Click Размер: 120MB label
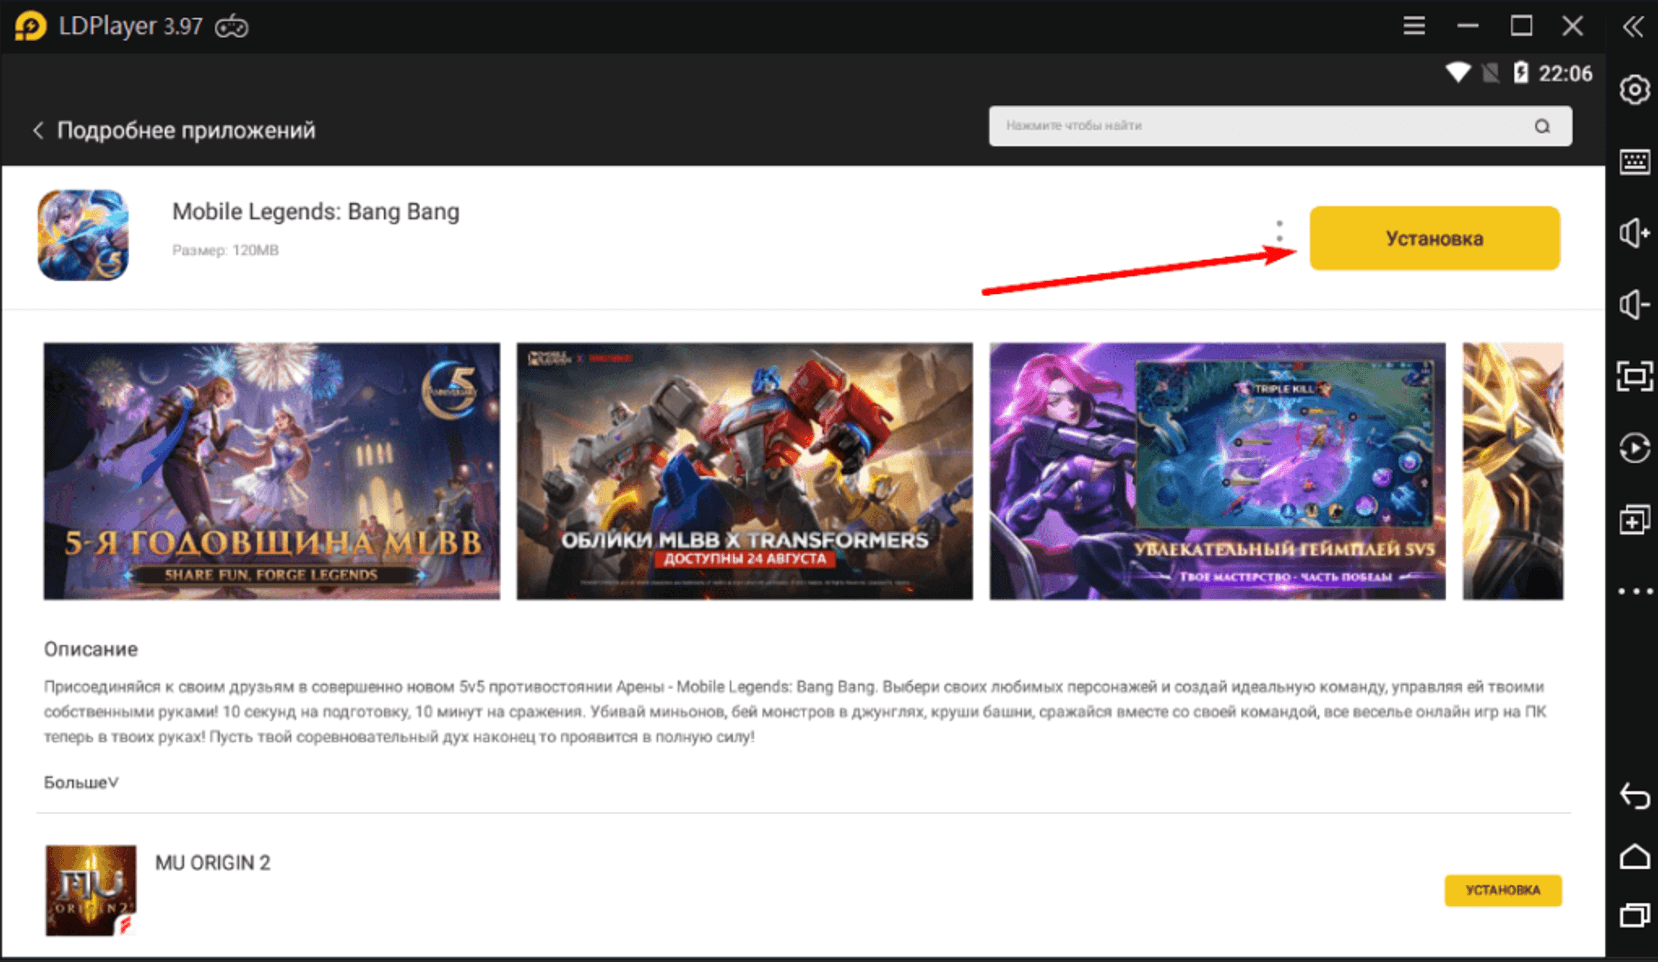Image resolution: width=1658 pixels, height=962 pixels. click(x=225, y=250)
